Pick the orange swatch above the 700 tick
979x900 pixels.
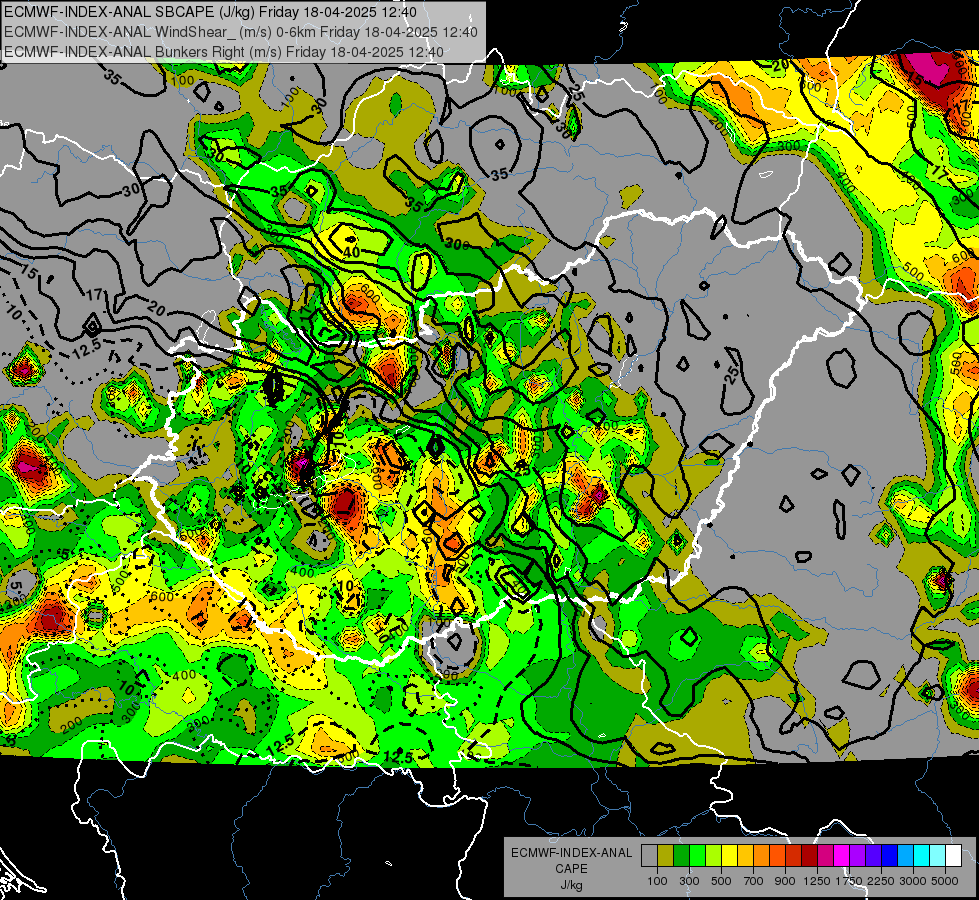tap(761, 856)
